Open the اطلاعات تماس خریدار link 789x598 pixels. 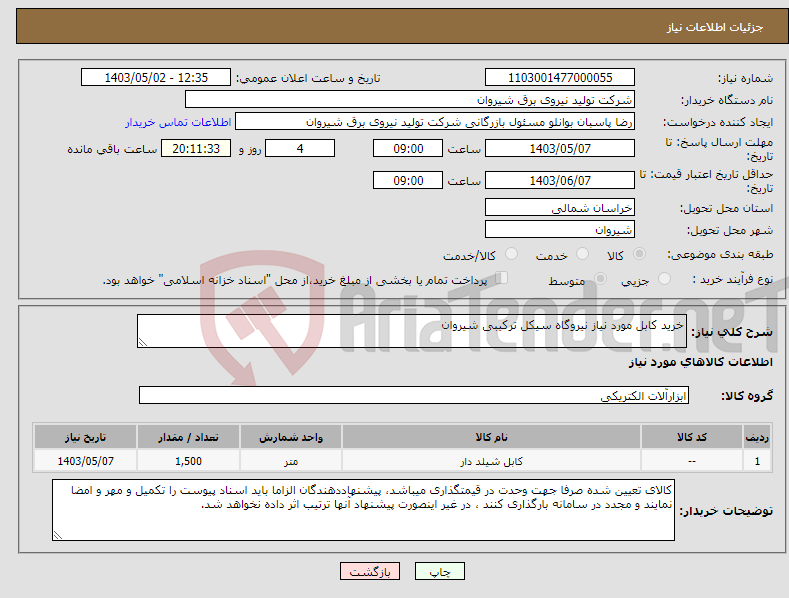click(x=178, y=122)
